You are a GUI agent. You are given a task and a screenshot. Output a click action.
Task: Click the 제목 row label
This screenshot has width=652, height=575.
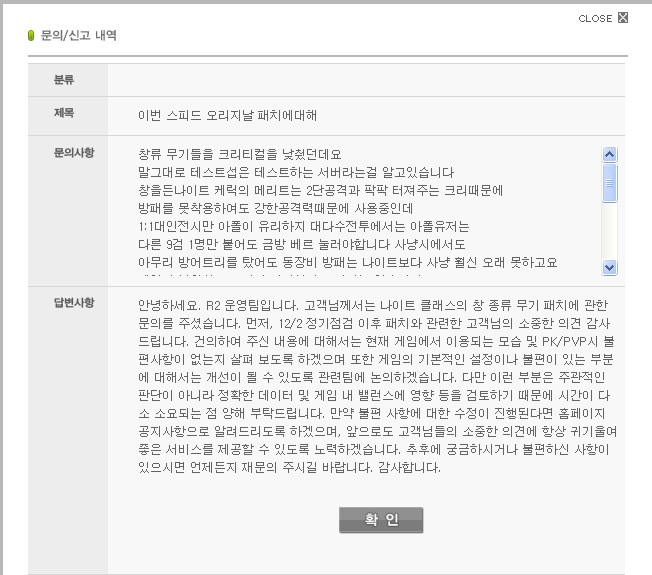64,114
